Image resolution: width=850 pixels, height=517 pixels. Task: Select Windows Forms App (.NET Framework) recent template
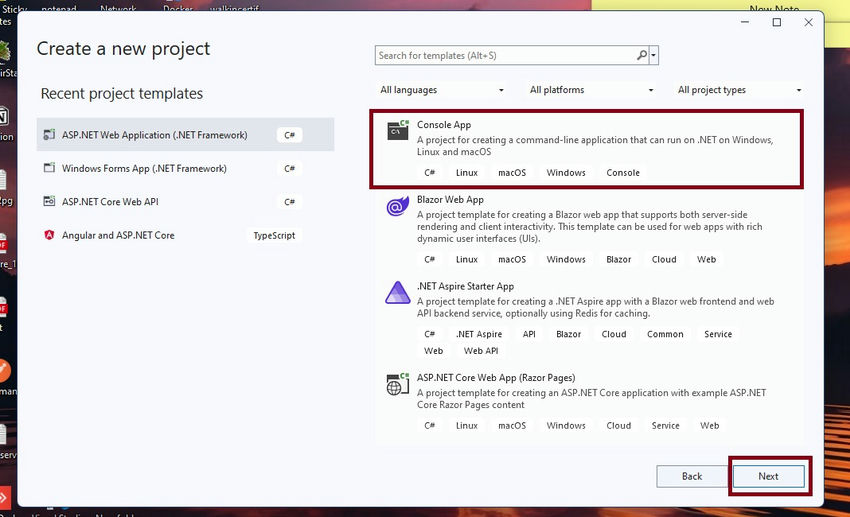[185, 168]
